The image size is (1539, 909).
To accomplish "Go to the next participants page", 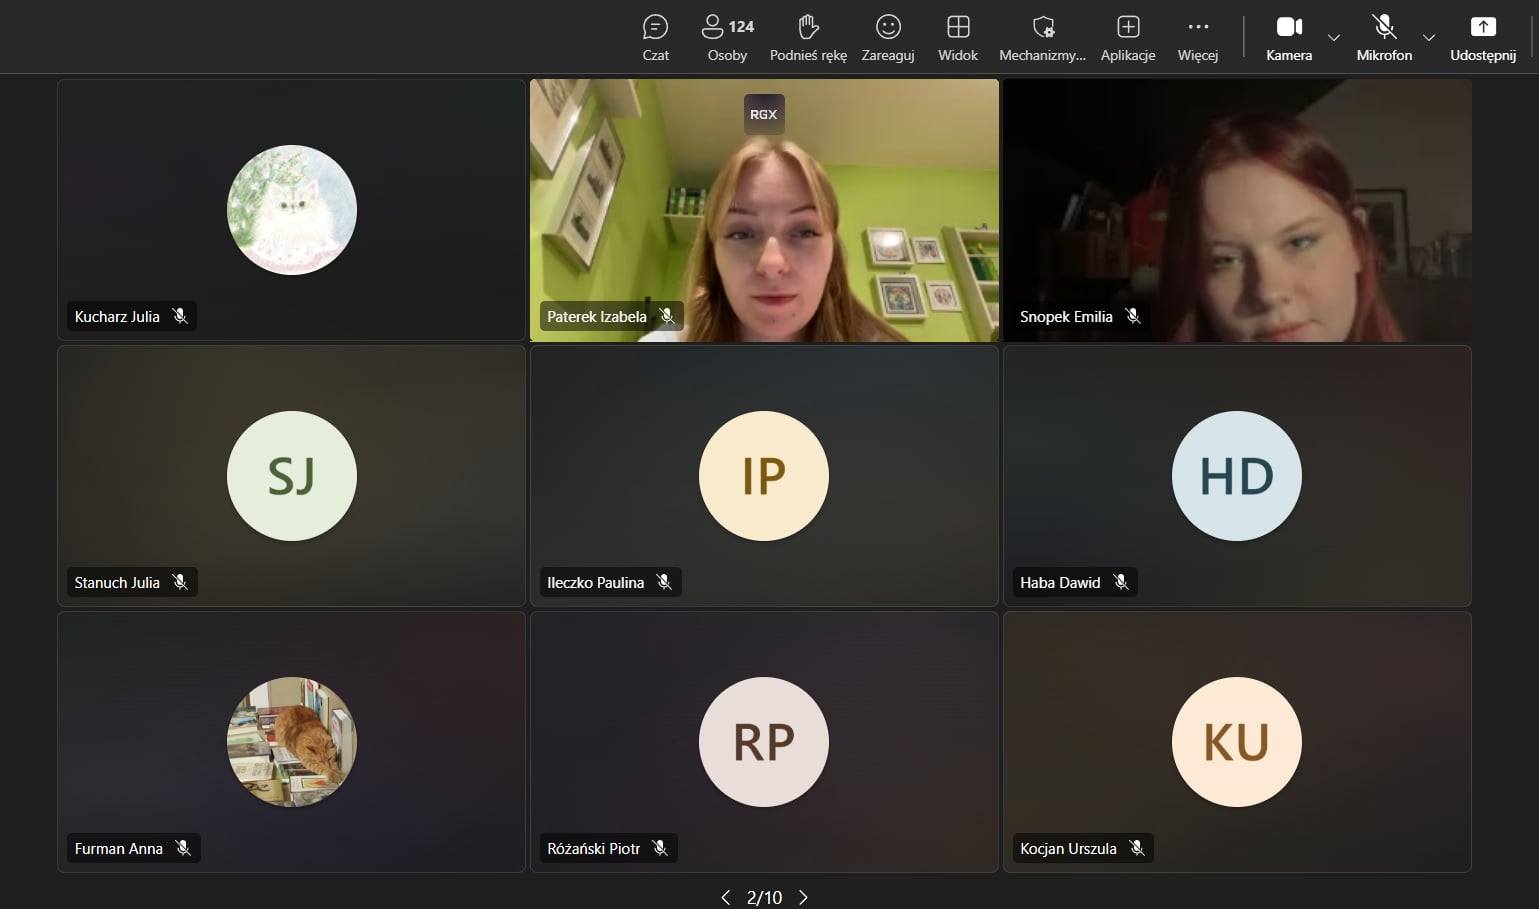I will [x=803, y=897].
